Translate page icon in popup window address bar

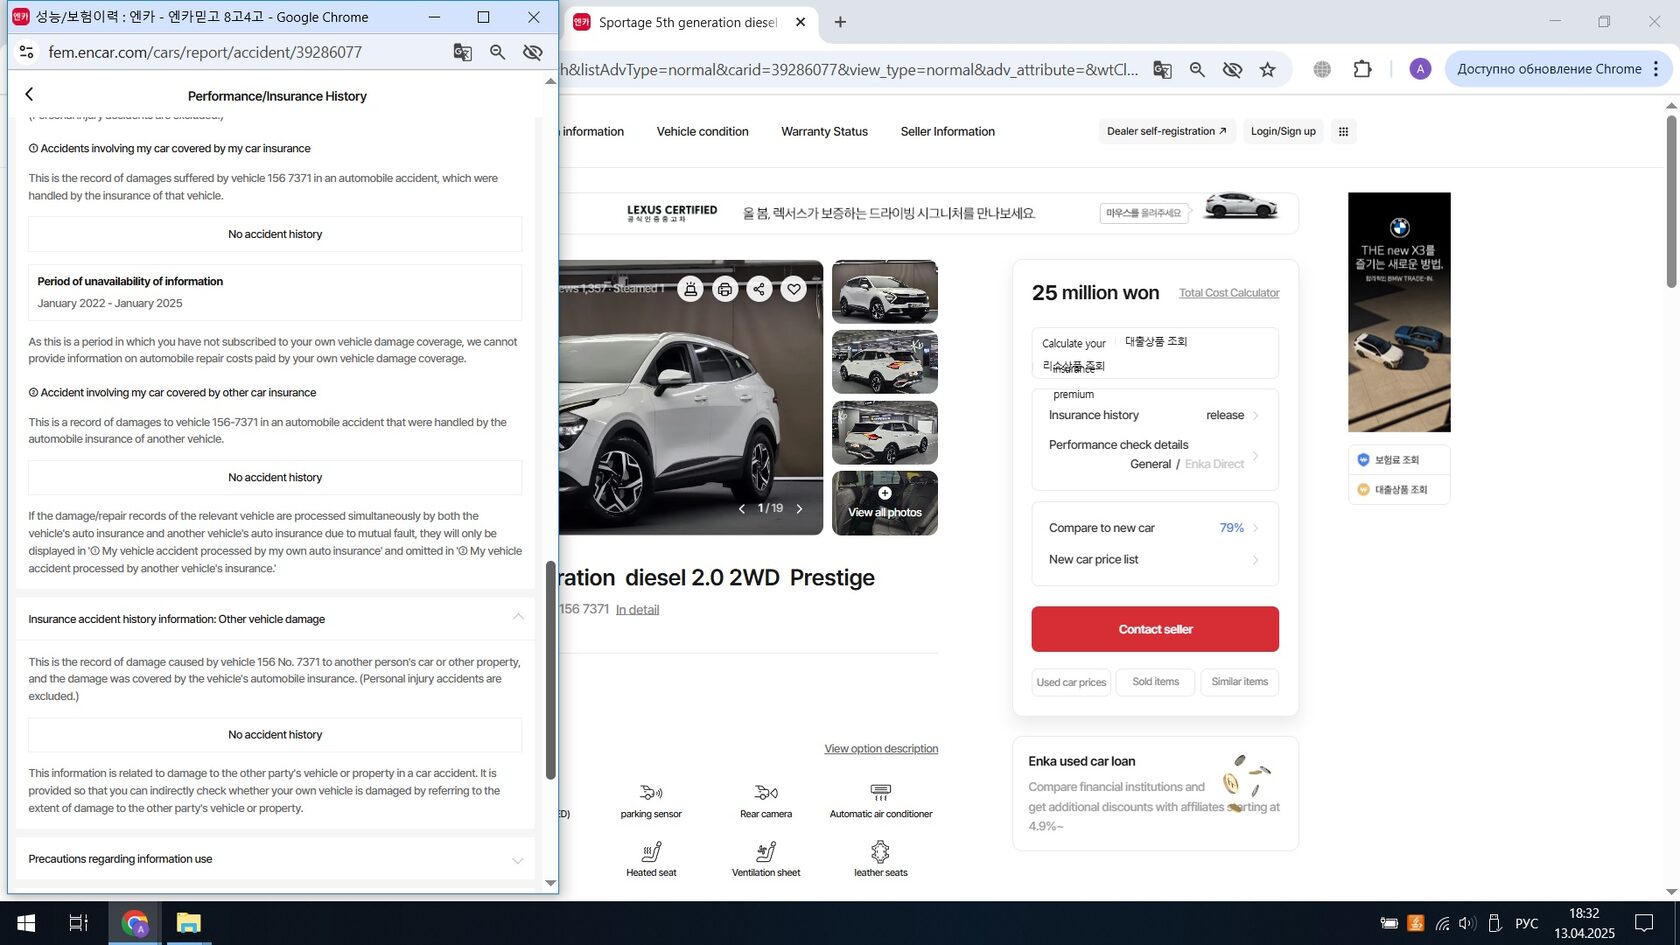pyautogui.click(x=462, y=52)
